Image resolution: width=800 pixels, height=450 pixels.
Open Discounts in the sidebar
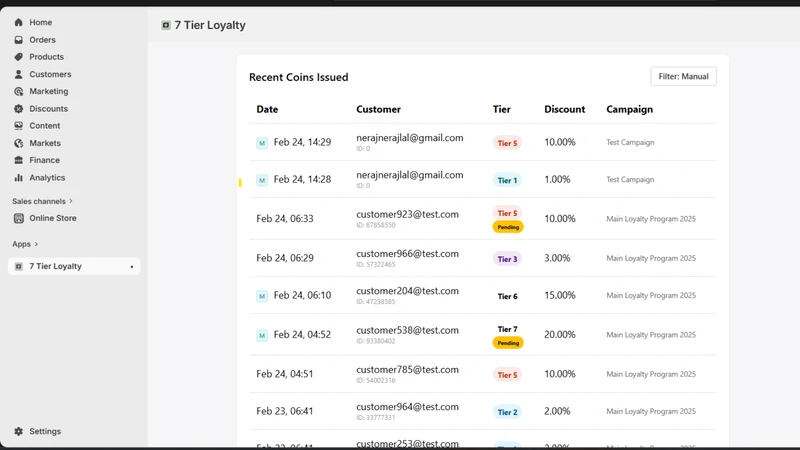pos(48,109)
